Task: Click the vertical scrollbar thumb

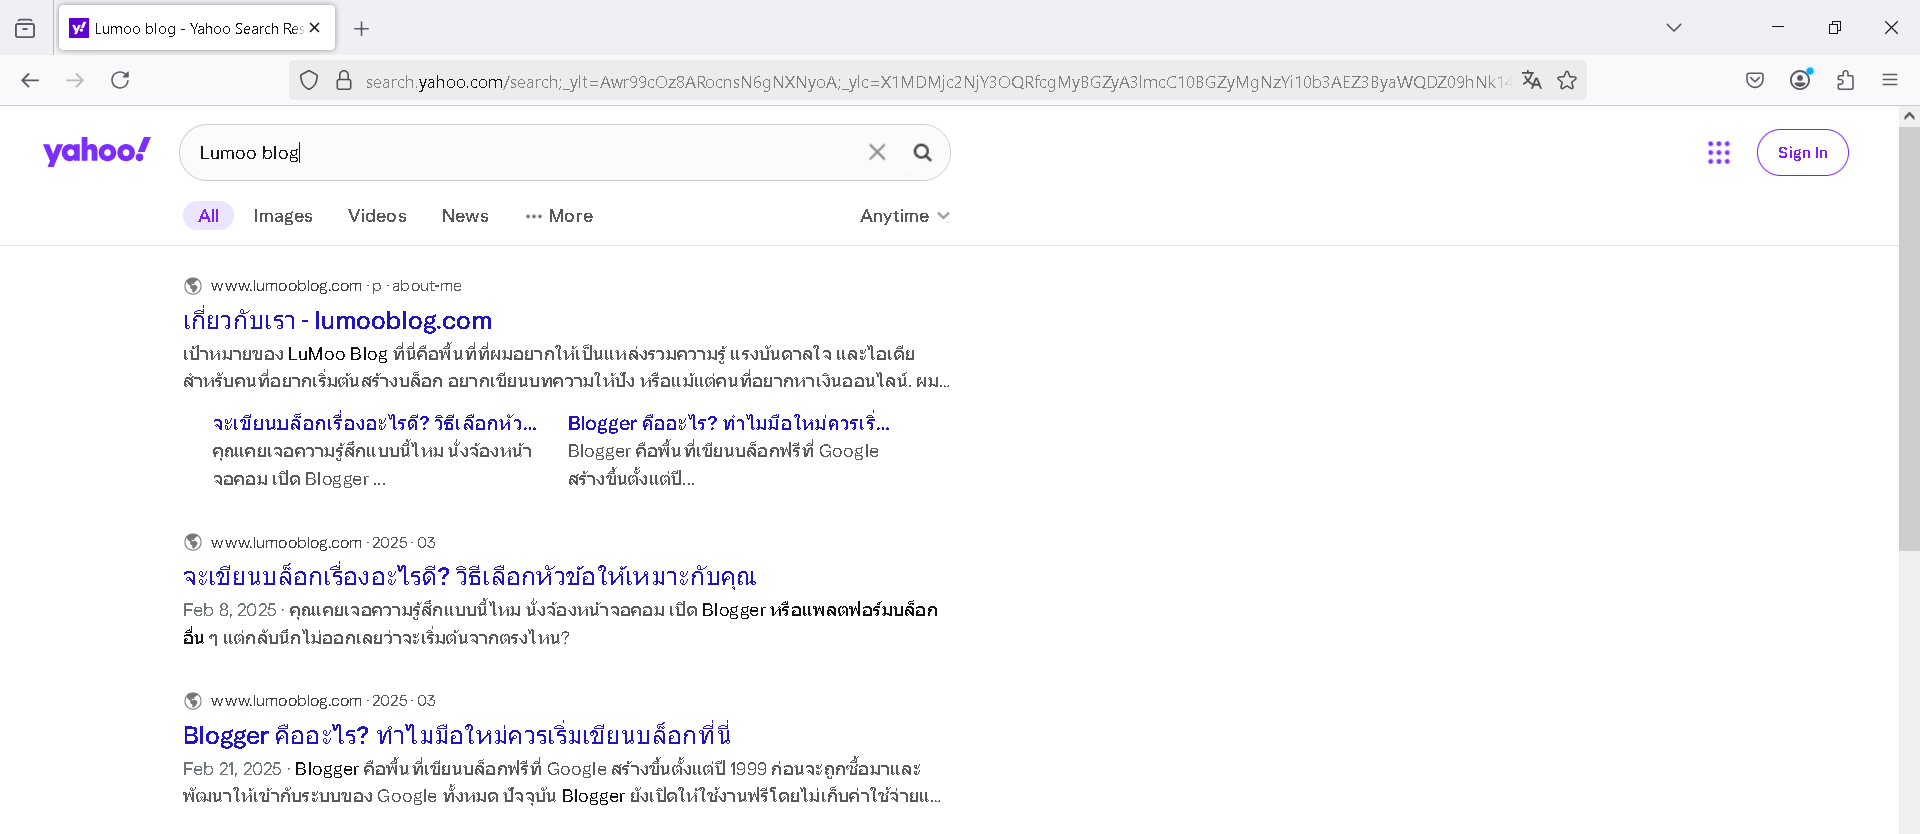Action: pyautogui.click(x=1909, y=338)
